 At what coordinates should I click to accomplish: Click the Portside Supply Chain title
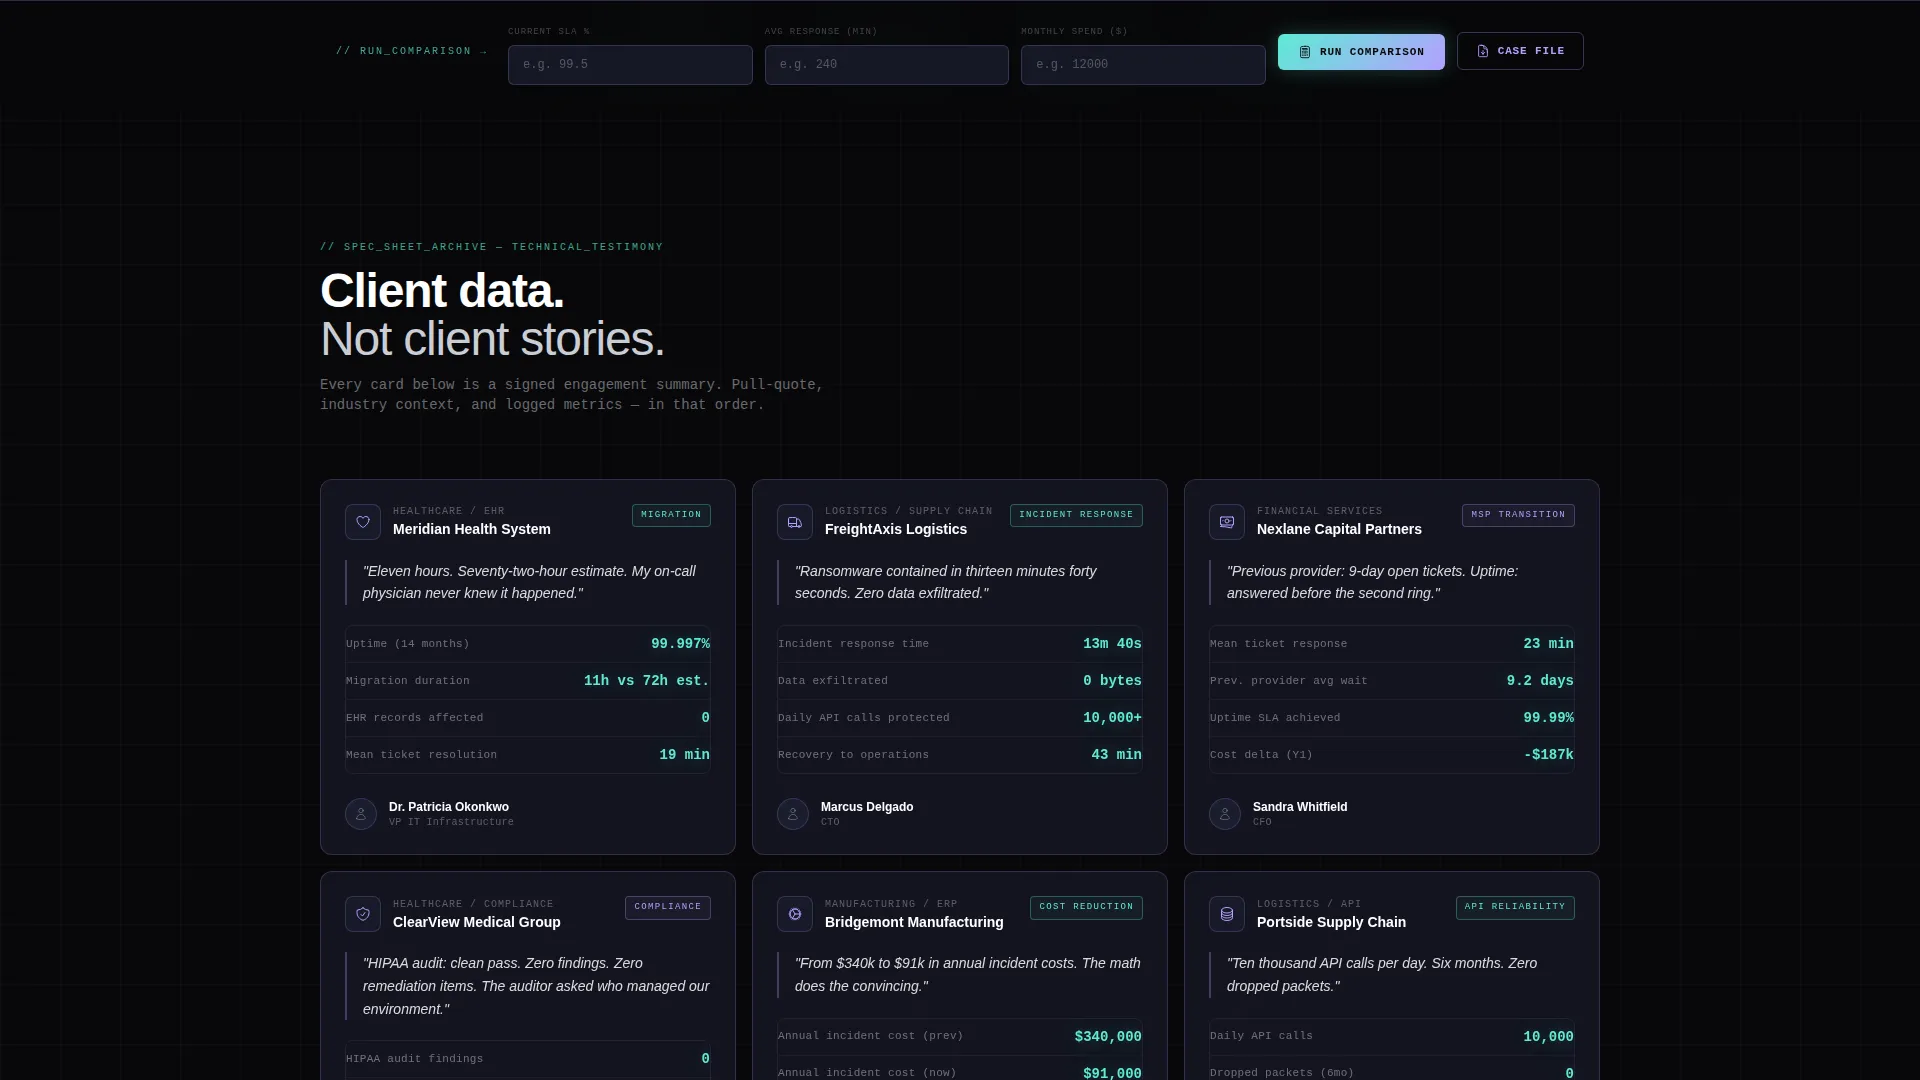pyautogui.click(x=1331, y=922)
